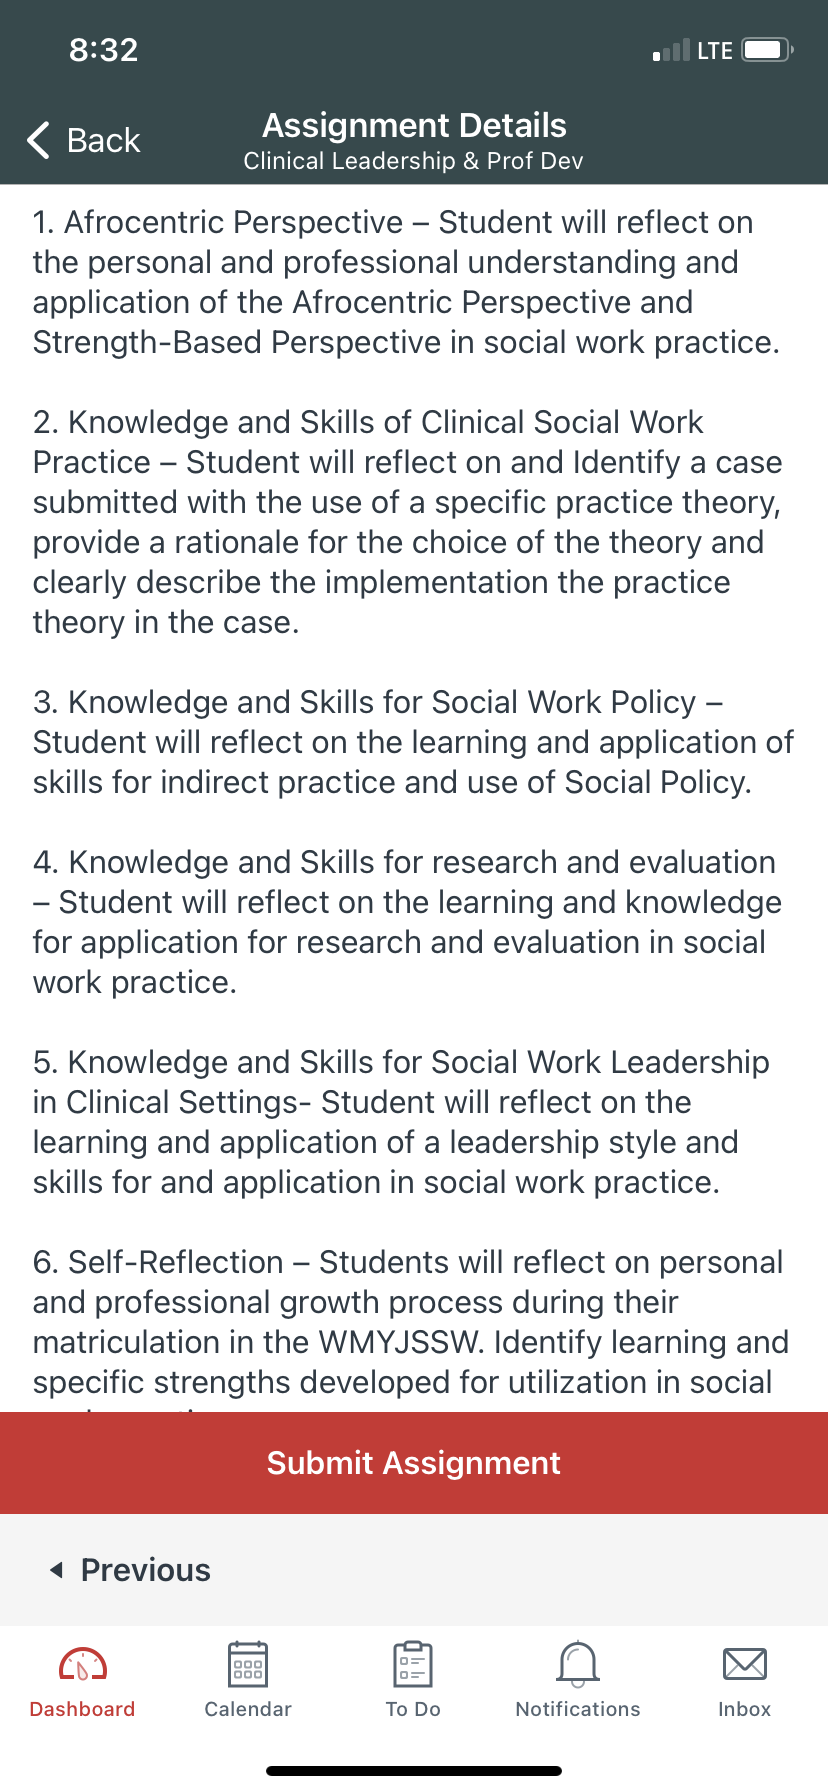Viewport: 828px width, 1792px height.
Task: Open the To Do checklist icon
Action: coord(413,1665)
